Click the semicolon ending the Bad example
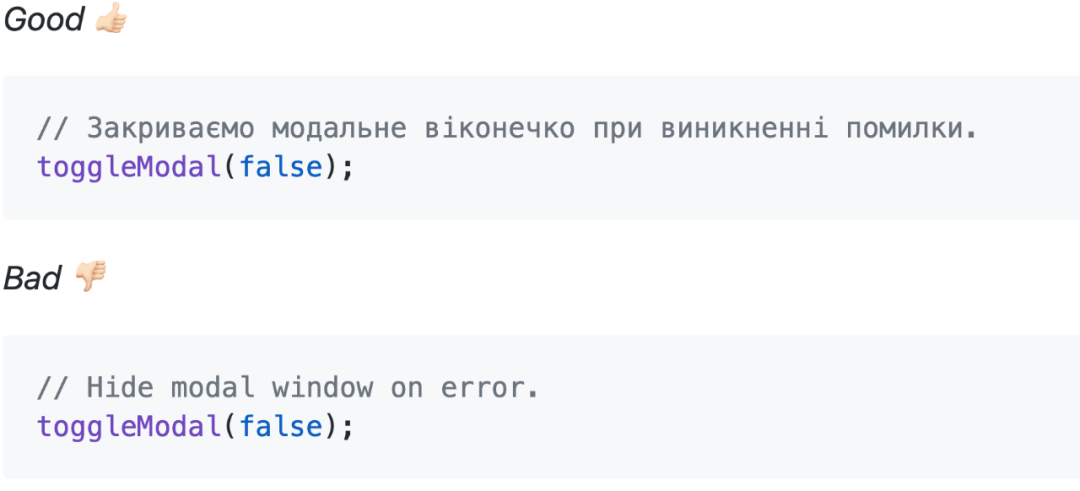Screen dimensions: 1080x491 (x=347, y=427)
